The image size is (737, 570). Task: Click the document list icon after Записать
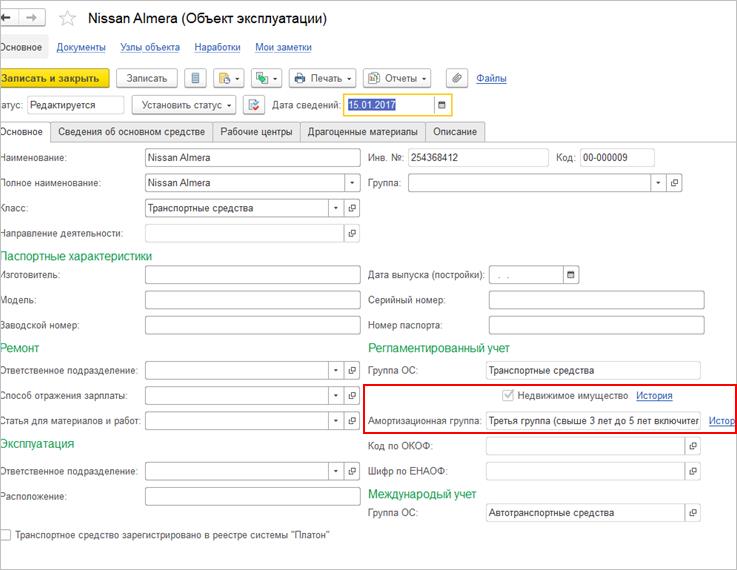coord(195,78)
